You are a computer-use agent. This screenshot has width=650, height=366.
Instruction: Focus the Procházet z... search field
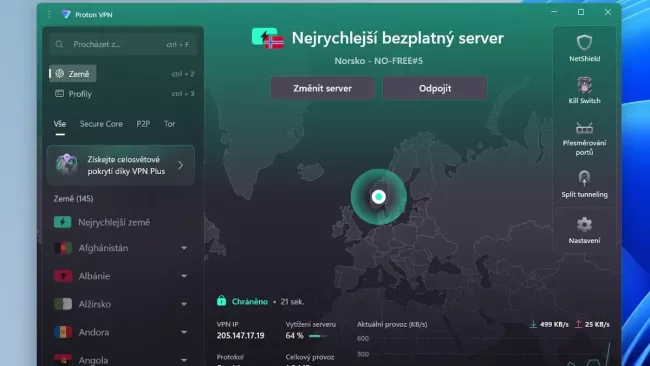click(123, 44)
